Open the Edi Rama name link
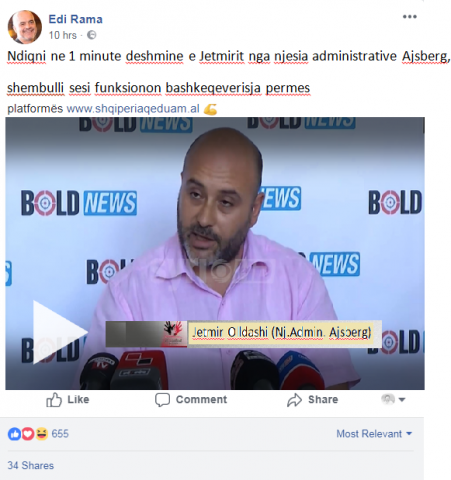451x480 pixels. 76,19
